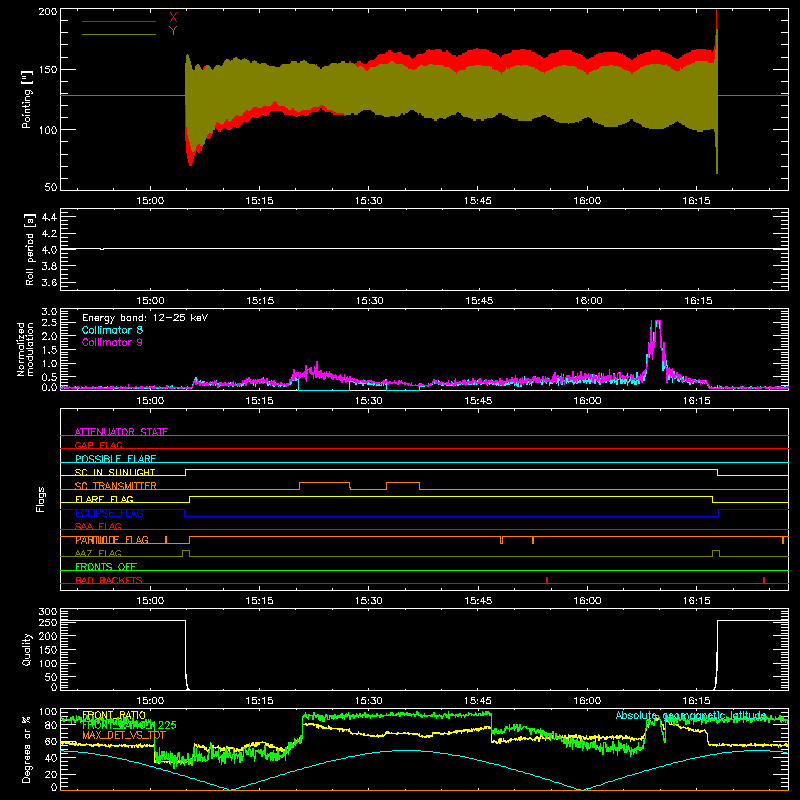Click the 50 tick on Pointing axis
Image resolution: width=800 pixels, height=800 pixels.
click(x=51, y=187)
